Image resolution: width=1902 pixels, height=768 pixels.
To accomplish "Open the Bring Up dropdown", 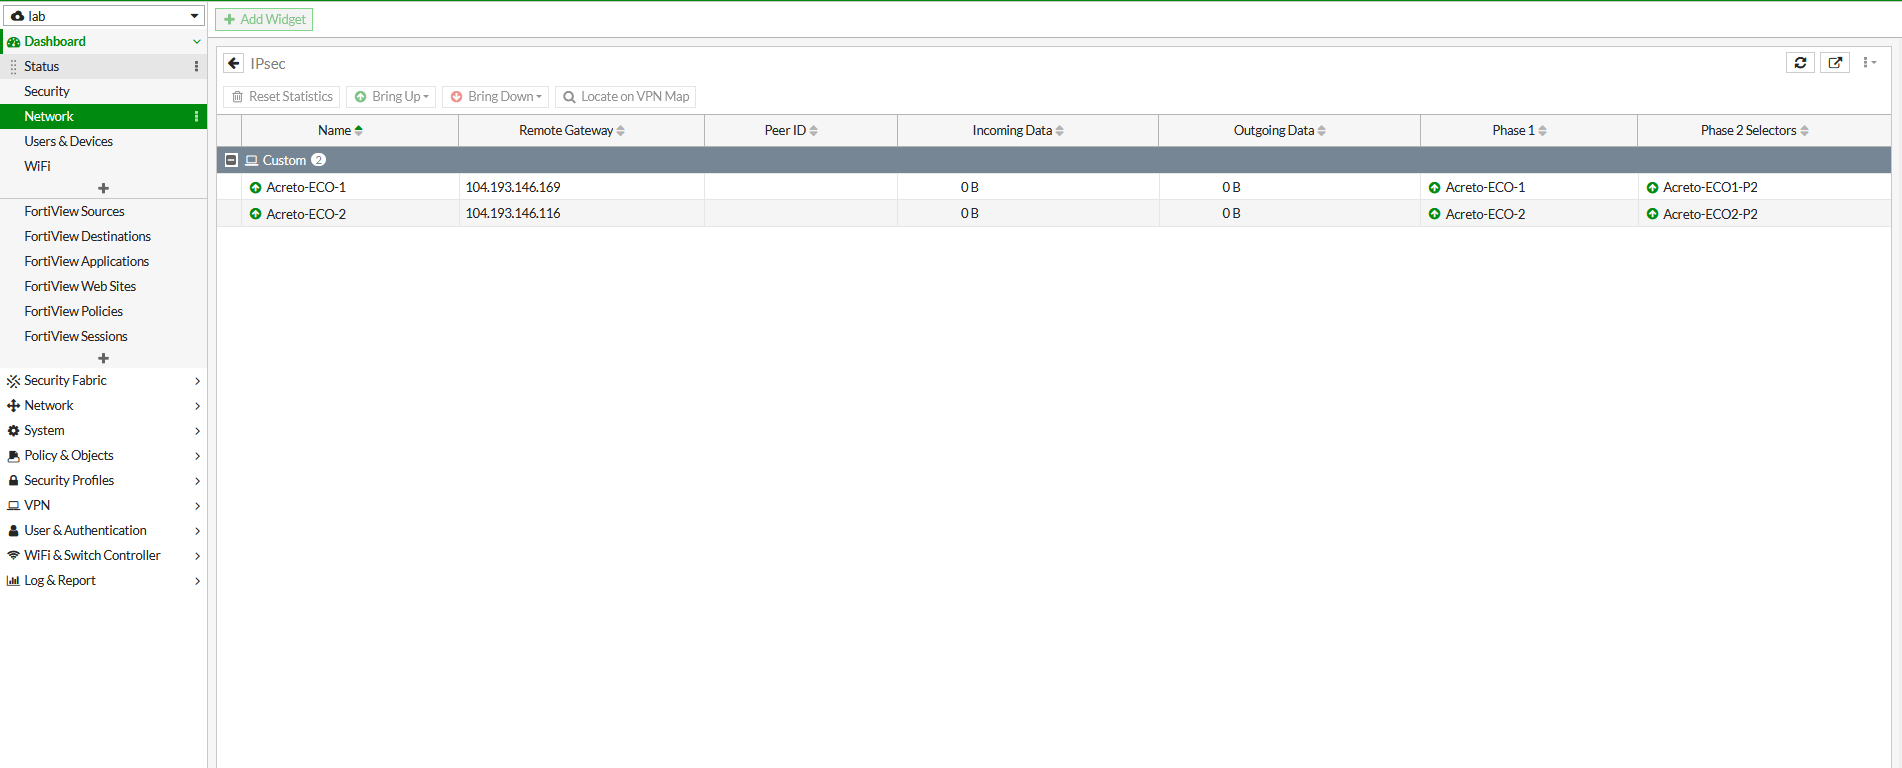I will coord(391,96).
